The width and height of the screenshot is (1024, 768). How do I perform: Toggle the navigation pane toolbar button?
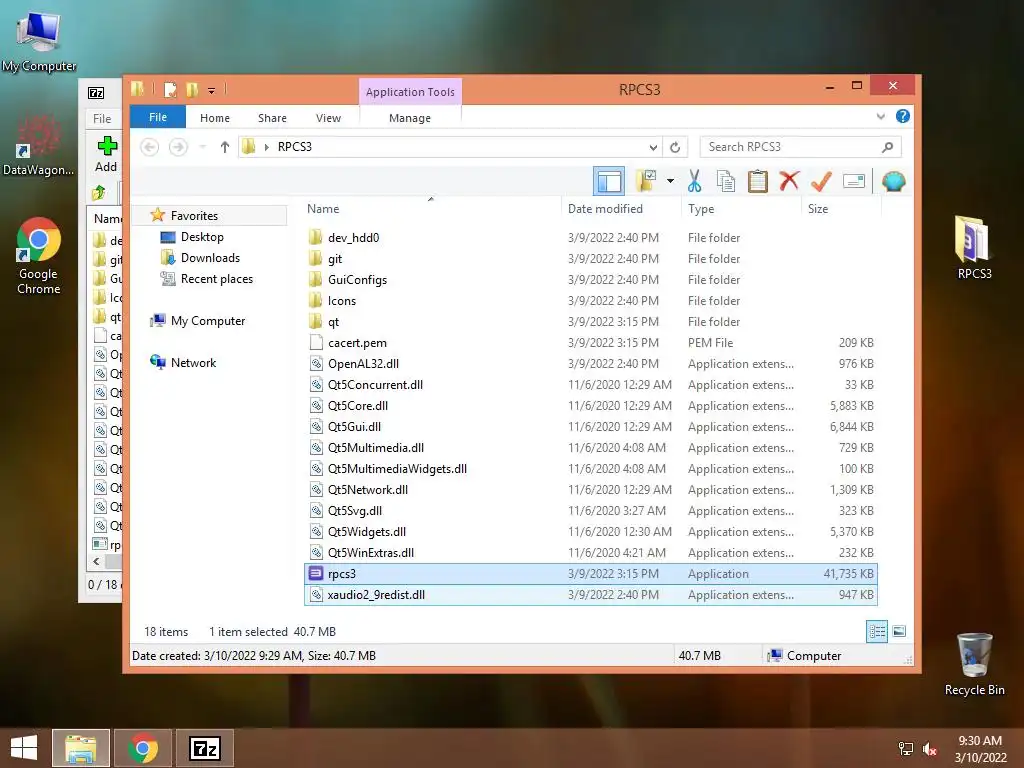pyautogui.click(x=609, y=181)
